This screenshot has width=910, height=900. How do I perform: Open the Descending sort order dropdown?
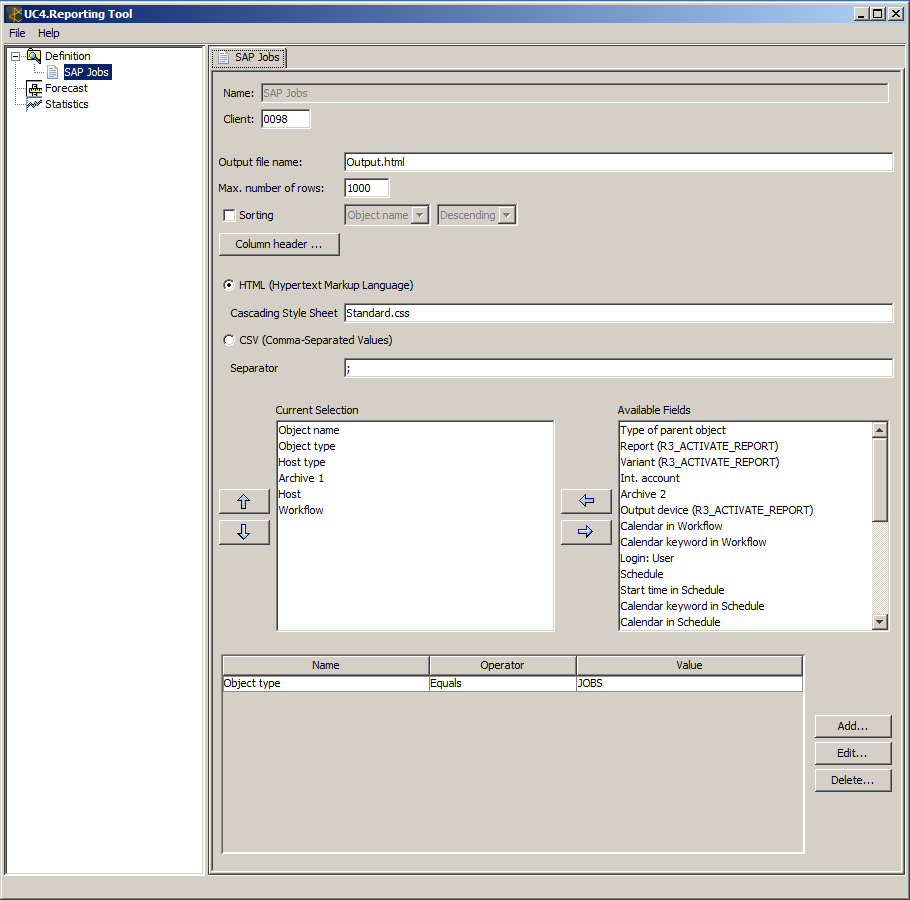tap(476, 215)
